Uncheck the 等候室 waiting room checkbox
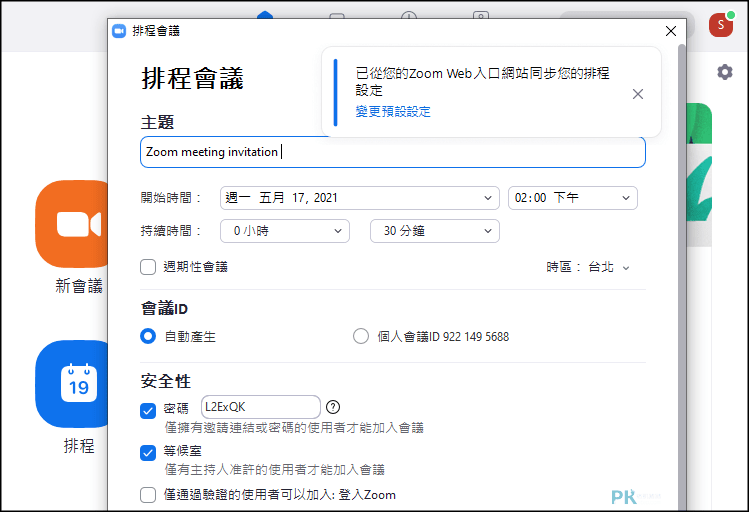The image size is (749, 512). tap(148, 453)
